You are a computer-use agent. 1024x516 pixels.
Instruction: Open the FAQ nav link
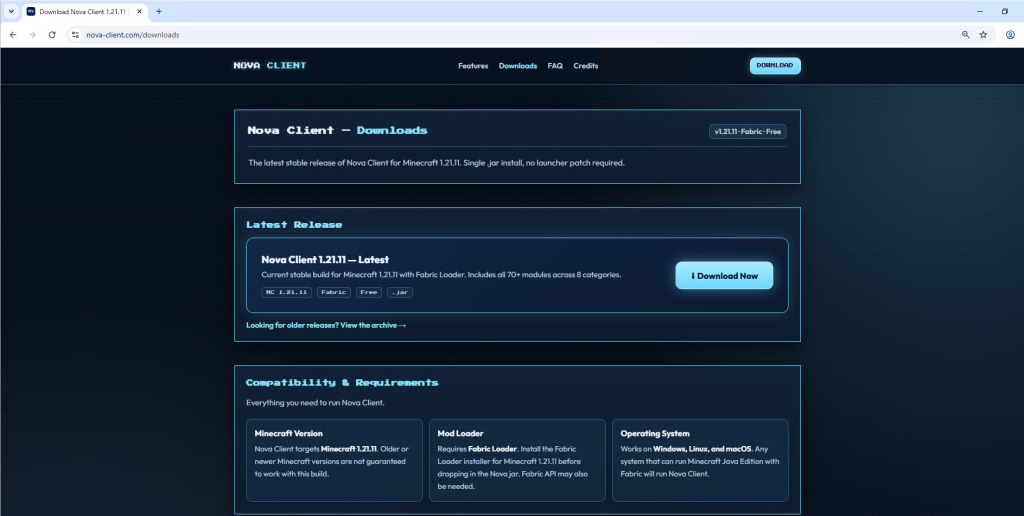pyautogui.click(x=555, y=66)
